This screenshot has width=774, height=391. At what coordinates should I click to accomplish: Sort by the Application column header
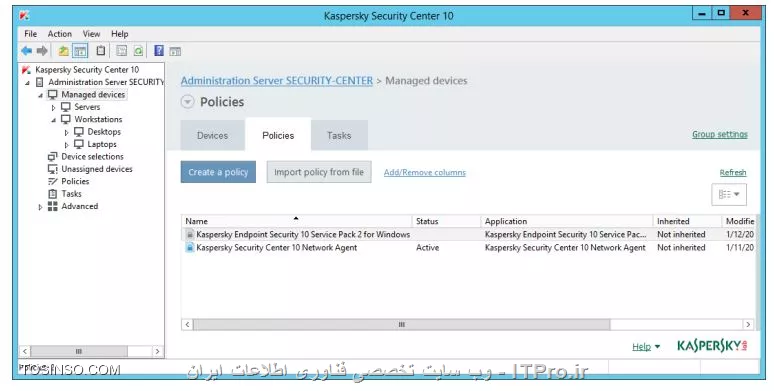(567, 221)
